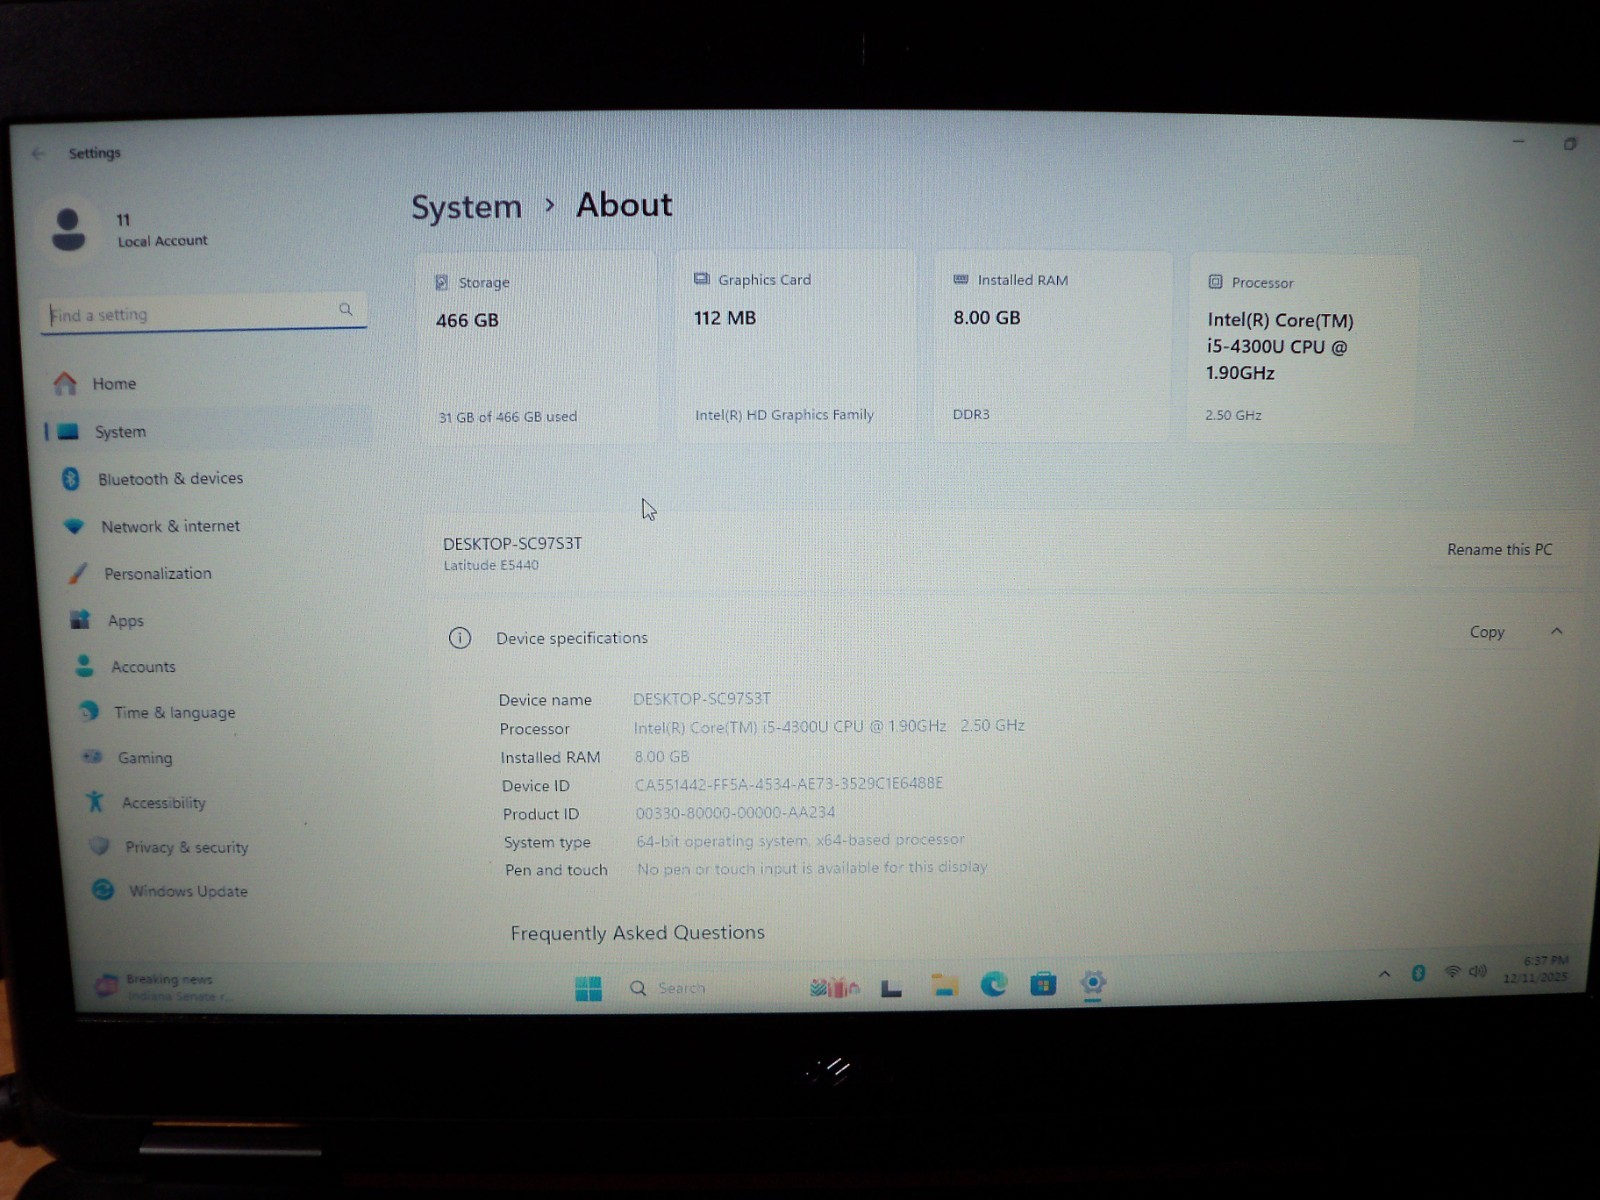Viewport: 1600px width, 1200px height.
Task: Show hidden system tray icons
Action: coord(1384,973)
